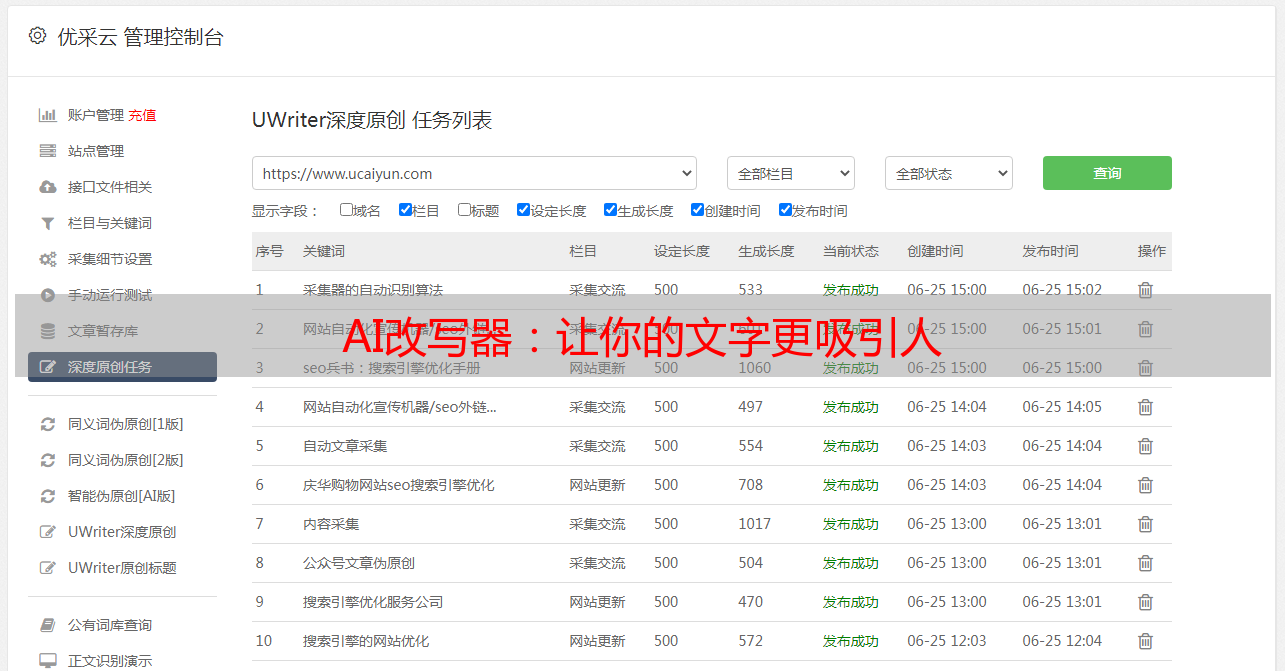The image size is (1285, 671).
Task: Click keyword 庆华购物网站seo搜索引擎优化 in row 6
Action: tap(398, 485)
